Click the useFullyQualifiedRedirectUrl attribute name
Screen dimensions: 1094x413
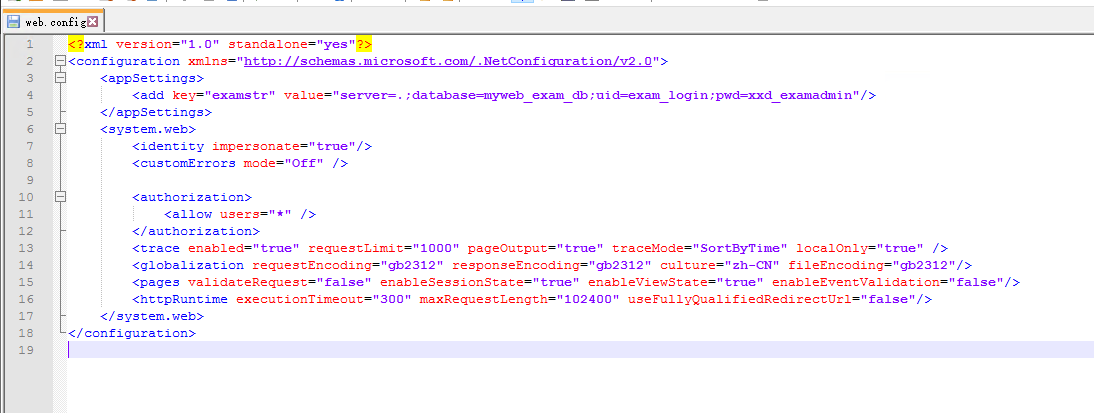[740, 299]
